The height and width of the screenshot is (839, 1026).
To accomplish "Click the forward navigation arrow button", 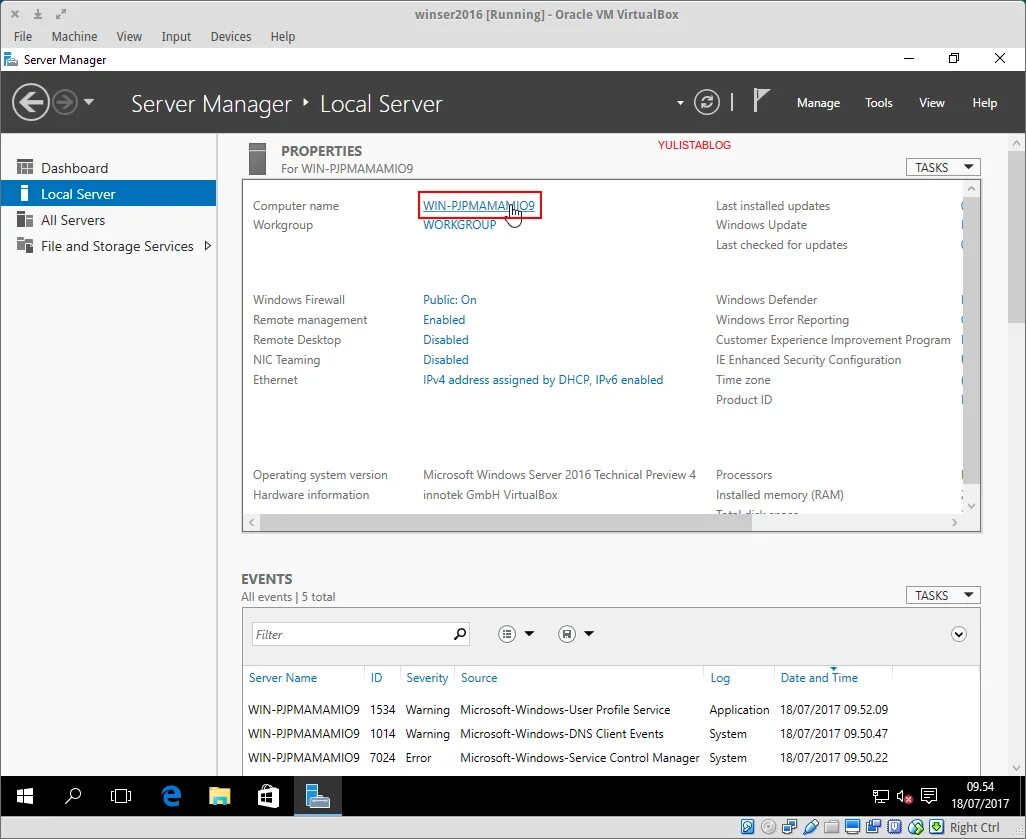I will click(x=65, y=102).
